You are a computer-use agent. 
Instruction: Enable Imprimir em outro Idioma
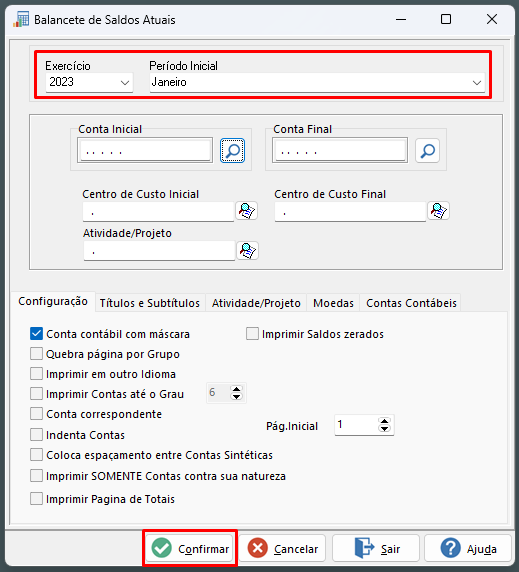[36, 374]
